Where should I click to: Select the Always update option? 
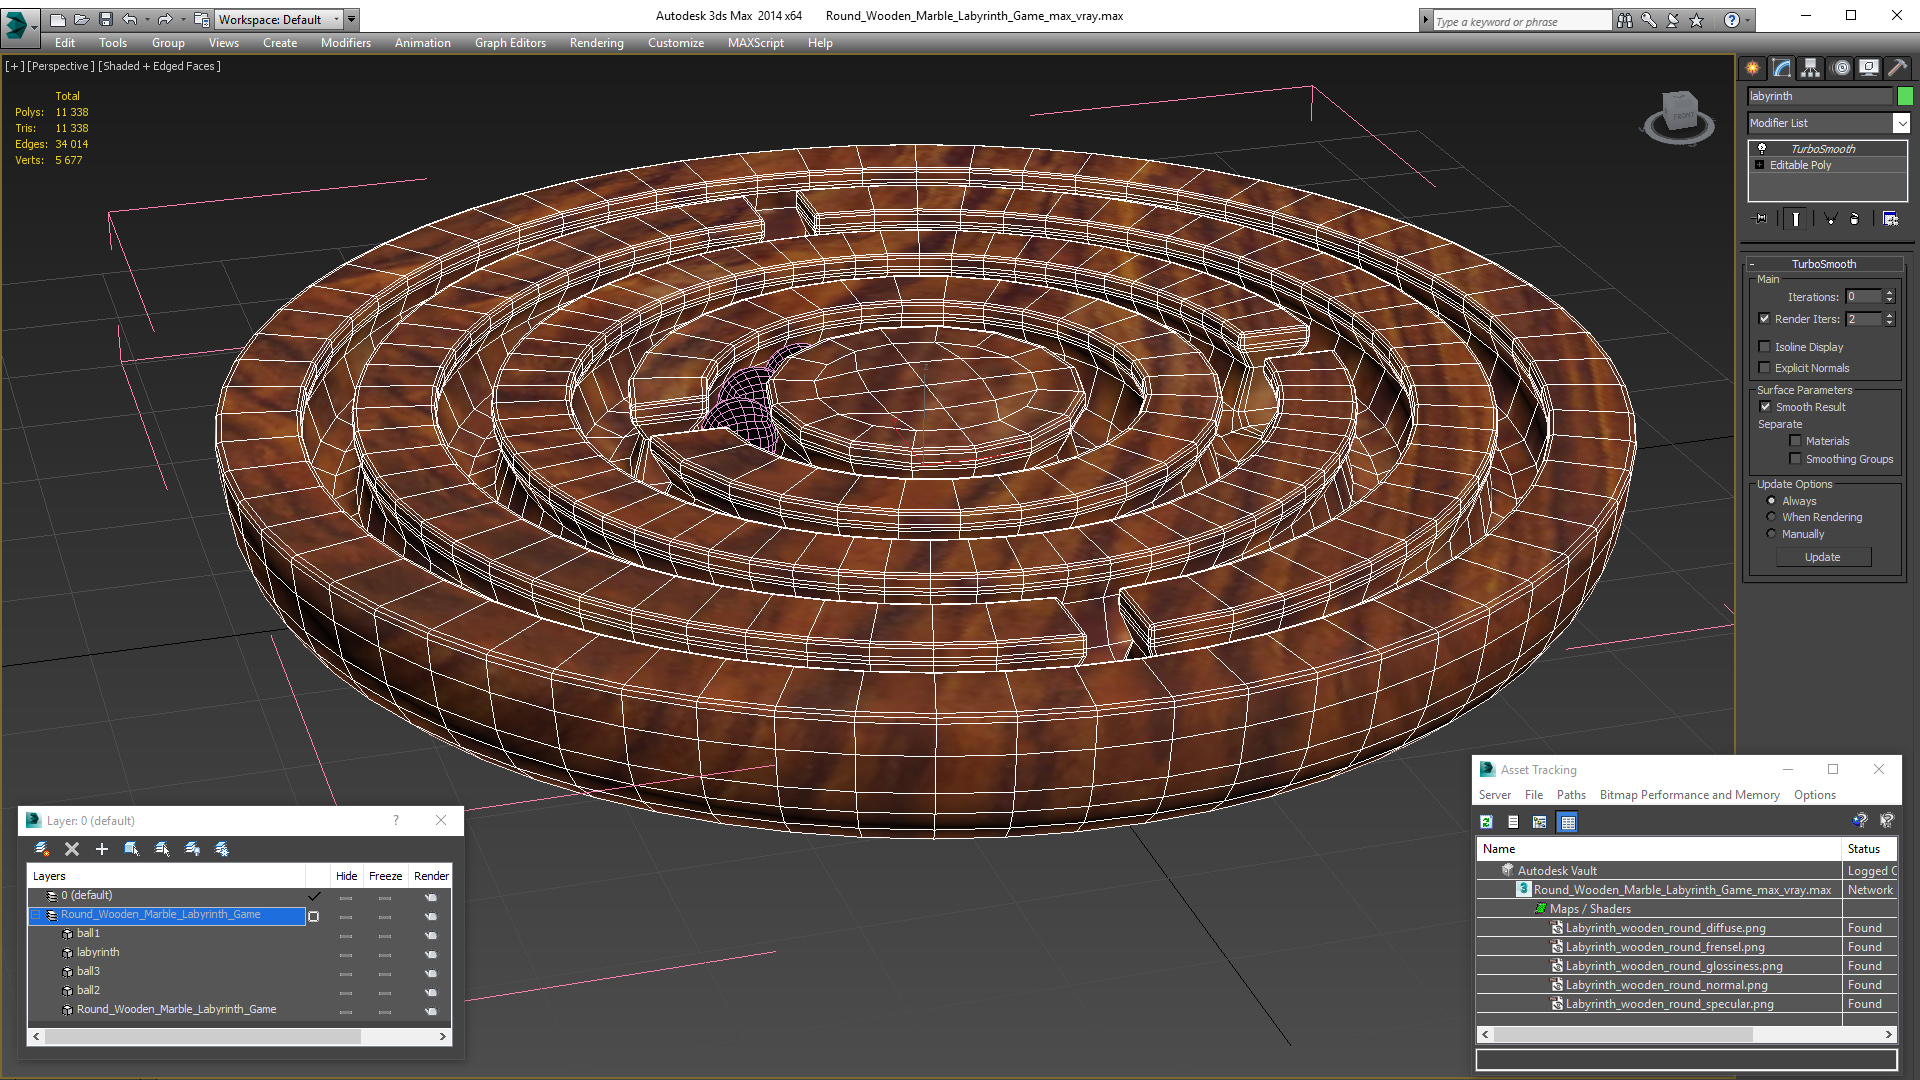[1772, 501]
